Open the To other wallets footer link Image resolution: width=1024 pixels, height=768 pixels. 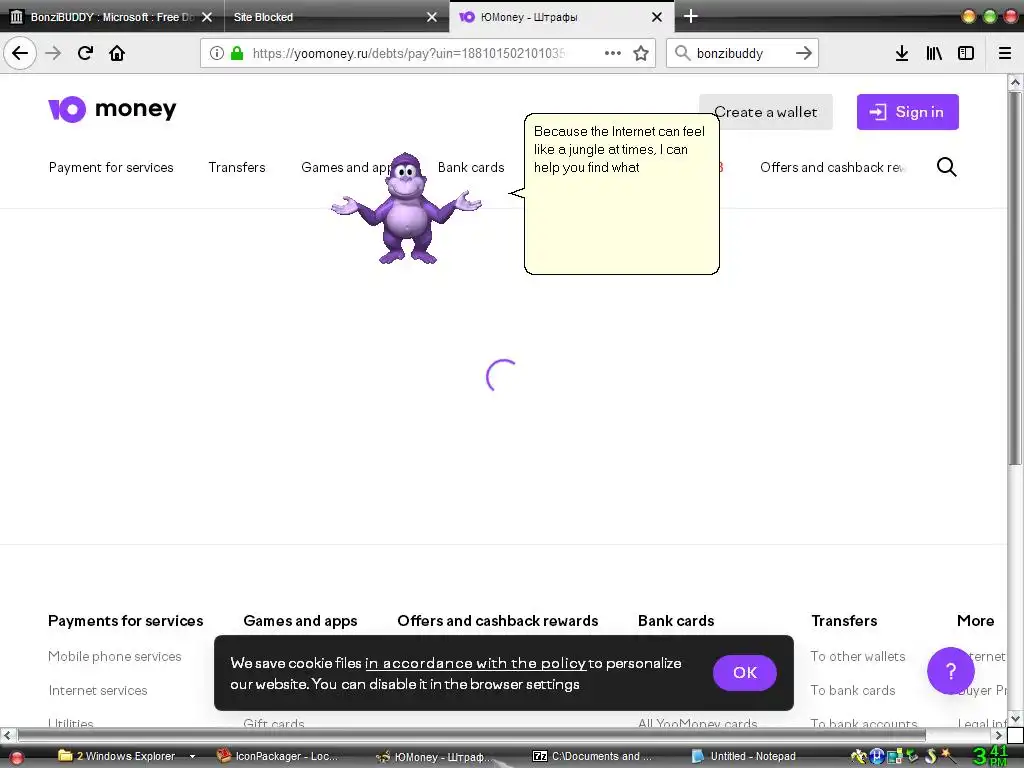(x=858, y=656)
